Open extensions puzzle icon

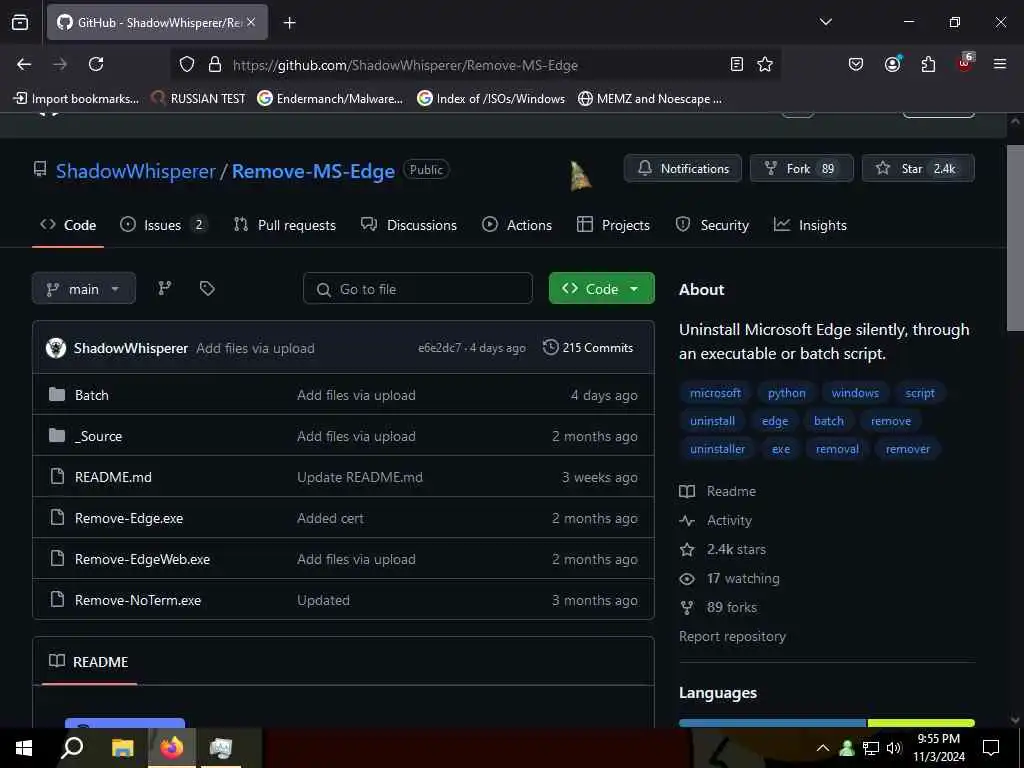(x=928, y=64)
